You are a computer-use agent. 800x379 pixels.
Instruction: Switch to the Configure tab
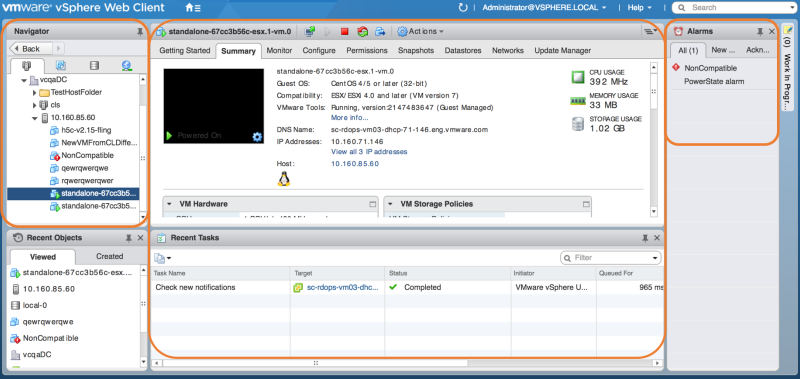tap(319, 50)
